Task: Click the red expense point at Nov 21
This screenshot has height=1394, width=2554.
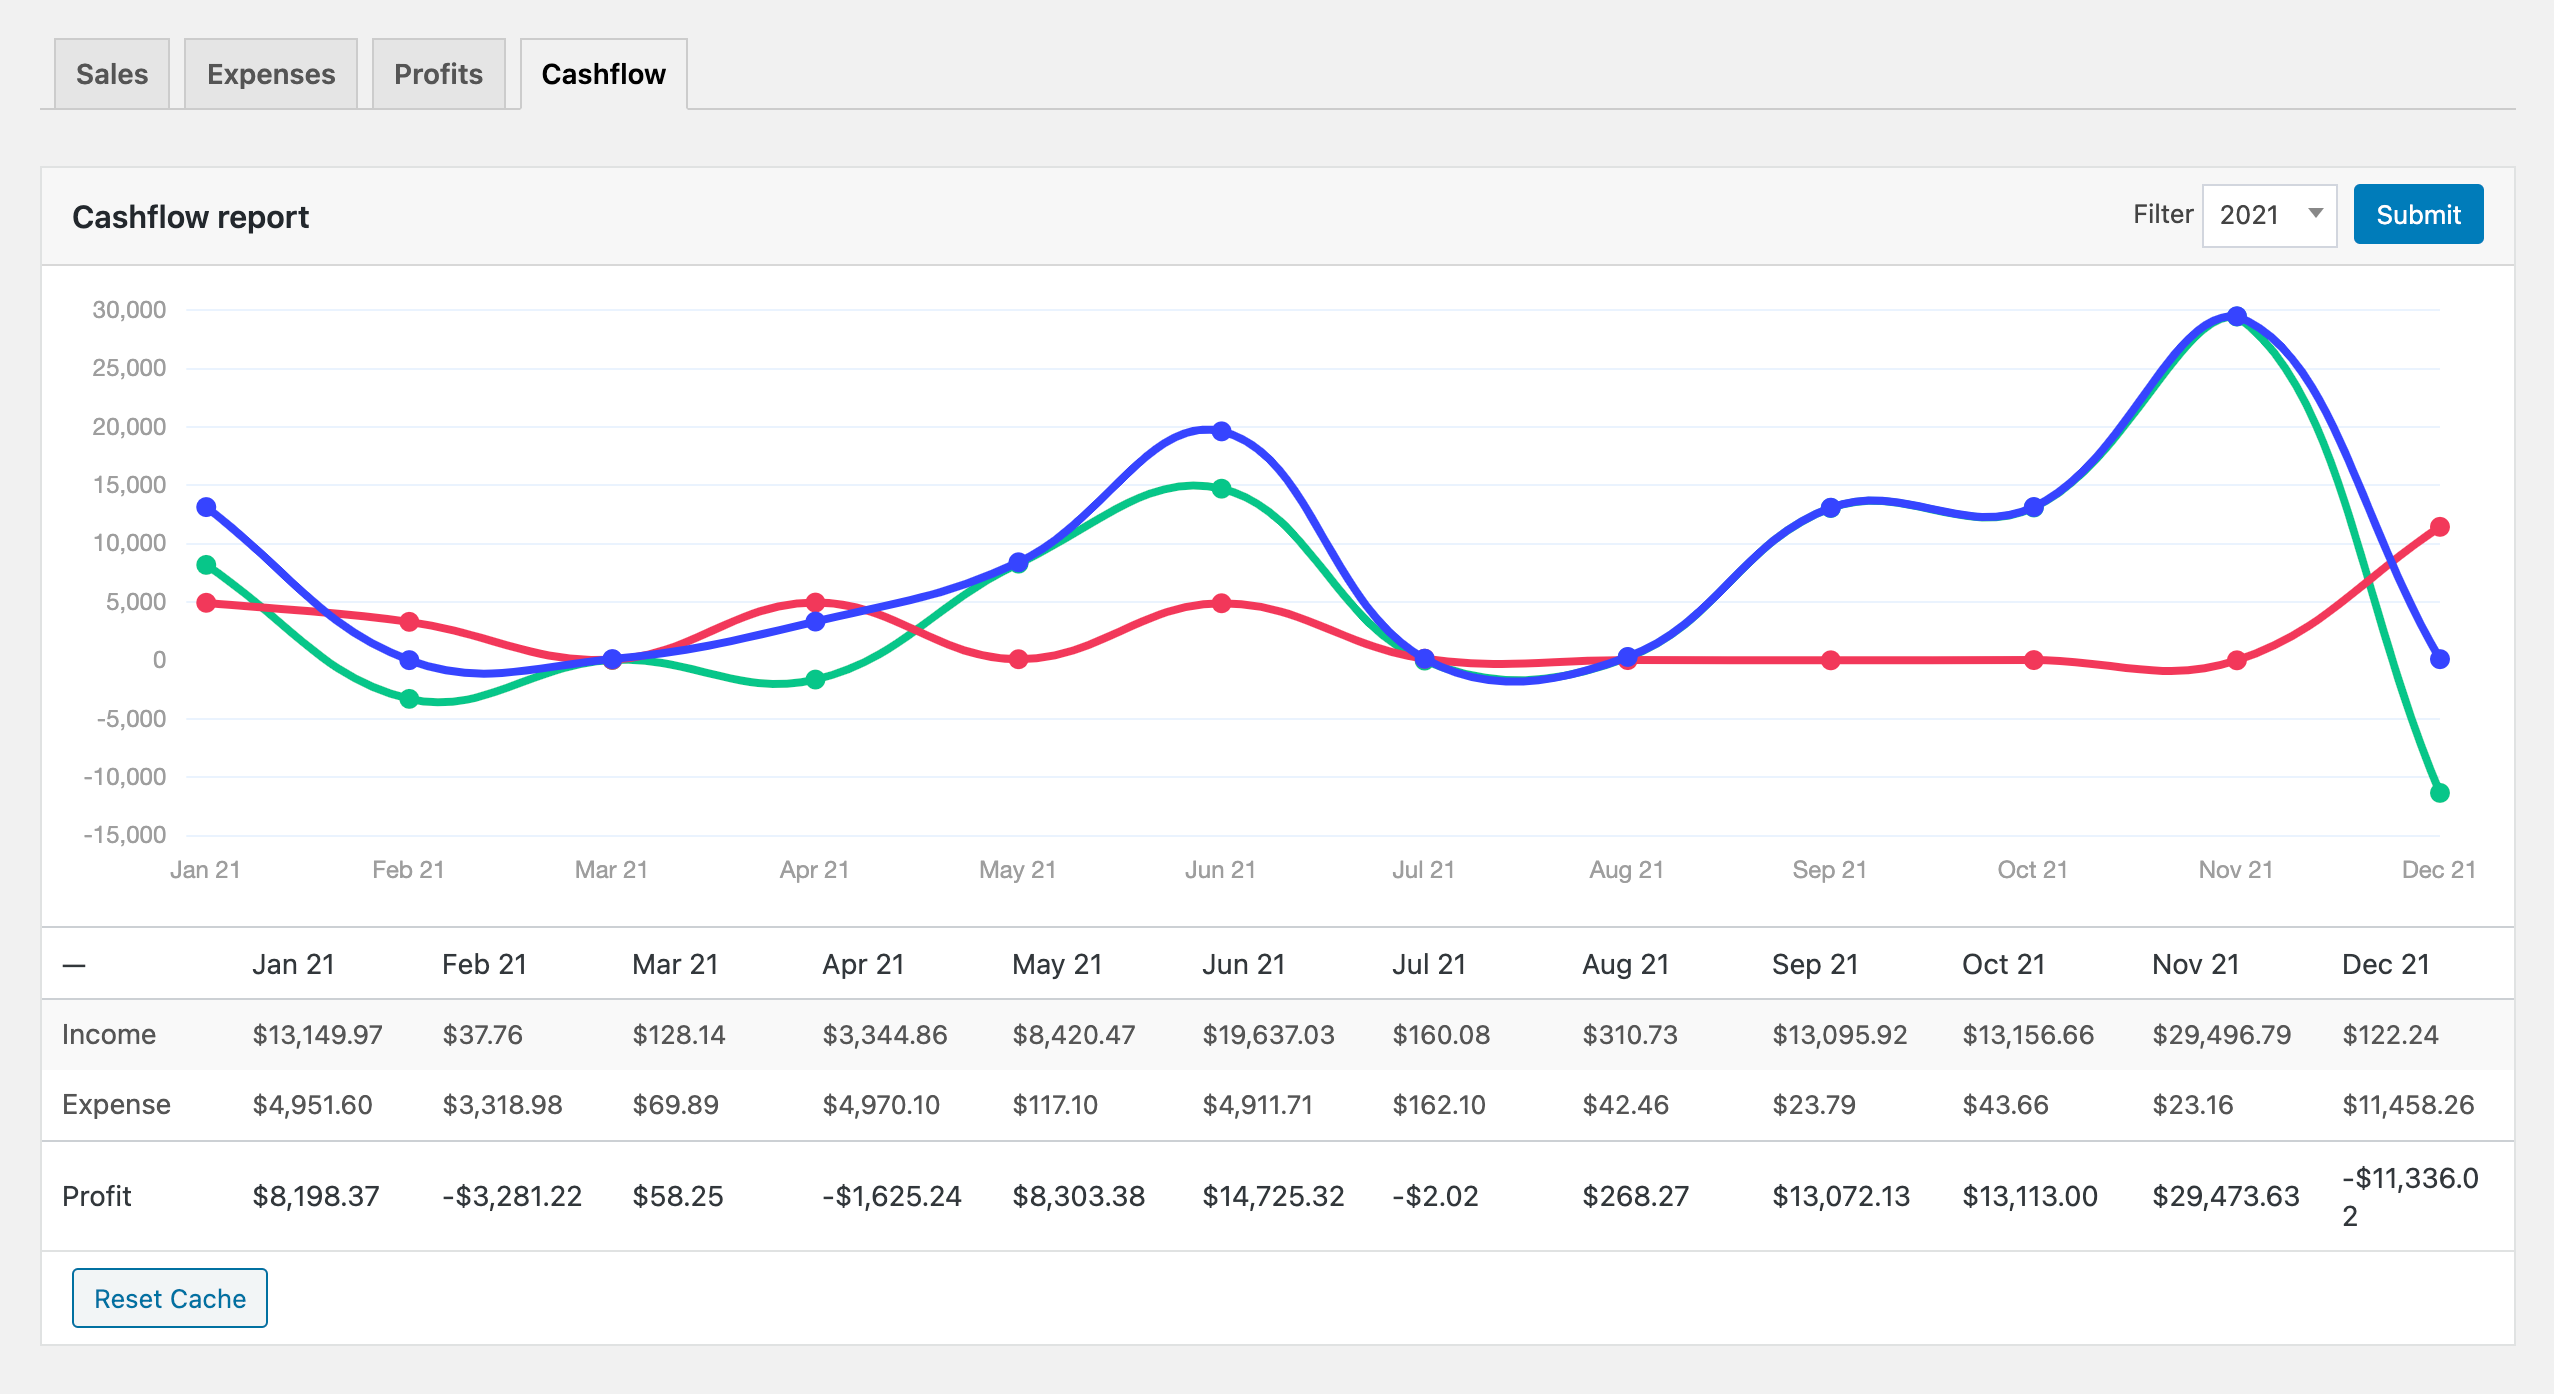Action: [2237, 660]
